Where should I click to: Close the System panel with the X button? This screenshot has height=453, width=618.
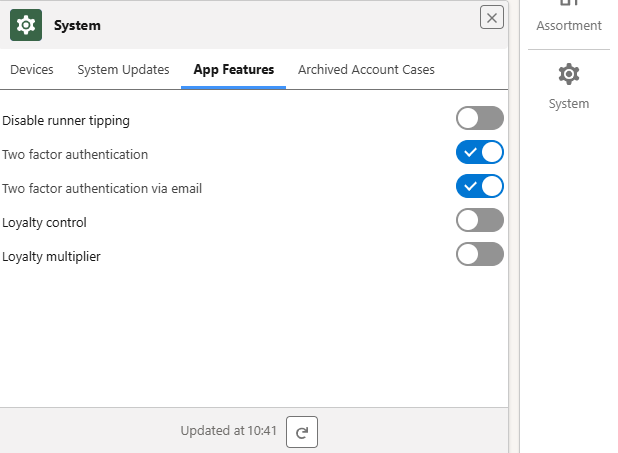(x=491, y=17)
